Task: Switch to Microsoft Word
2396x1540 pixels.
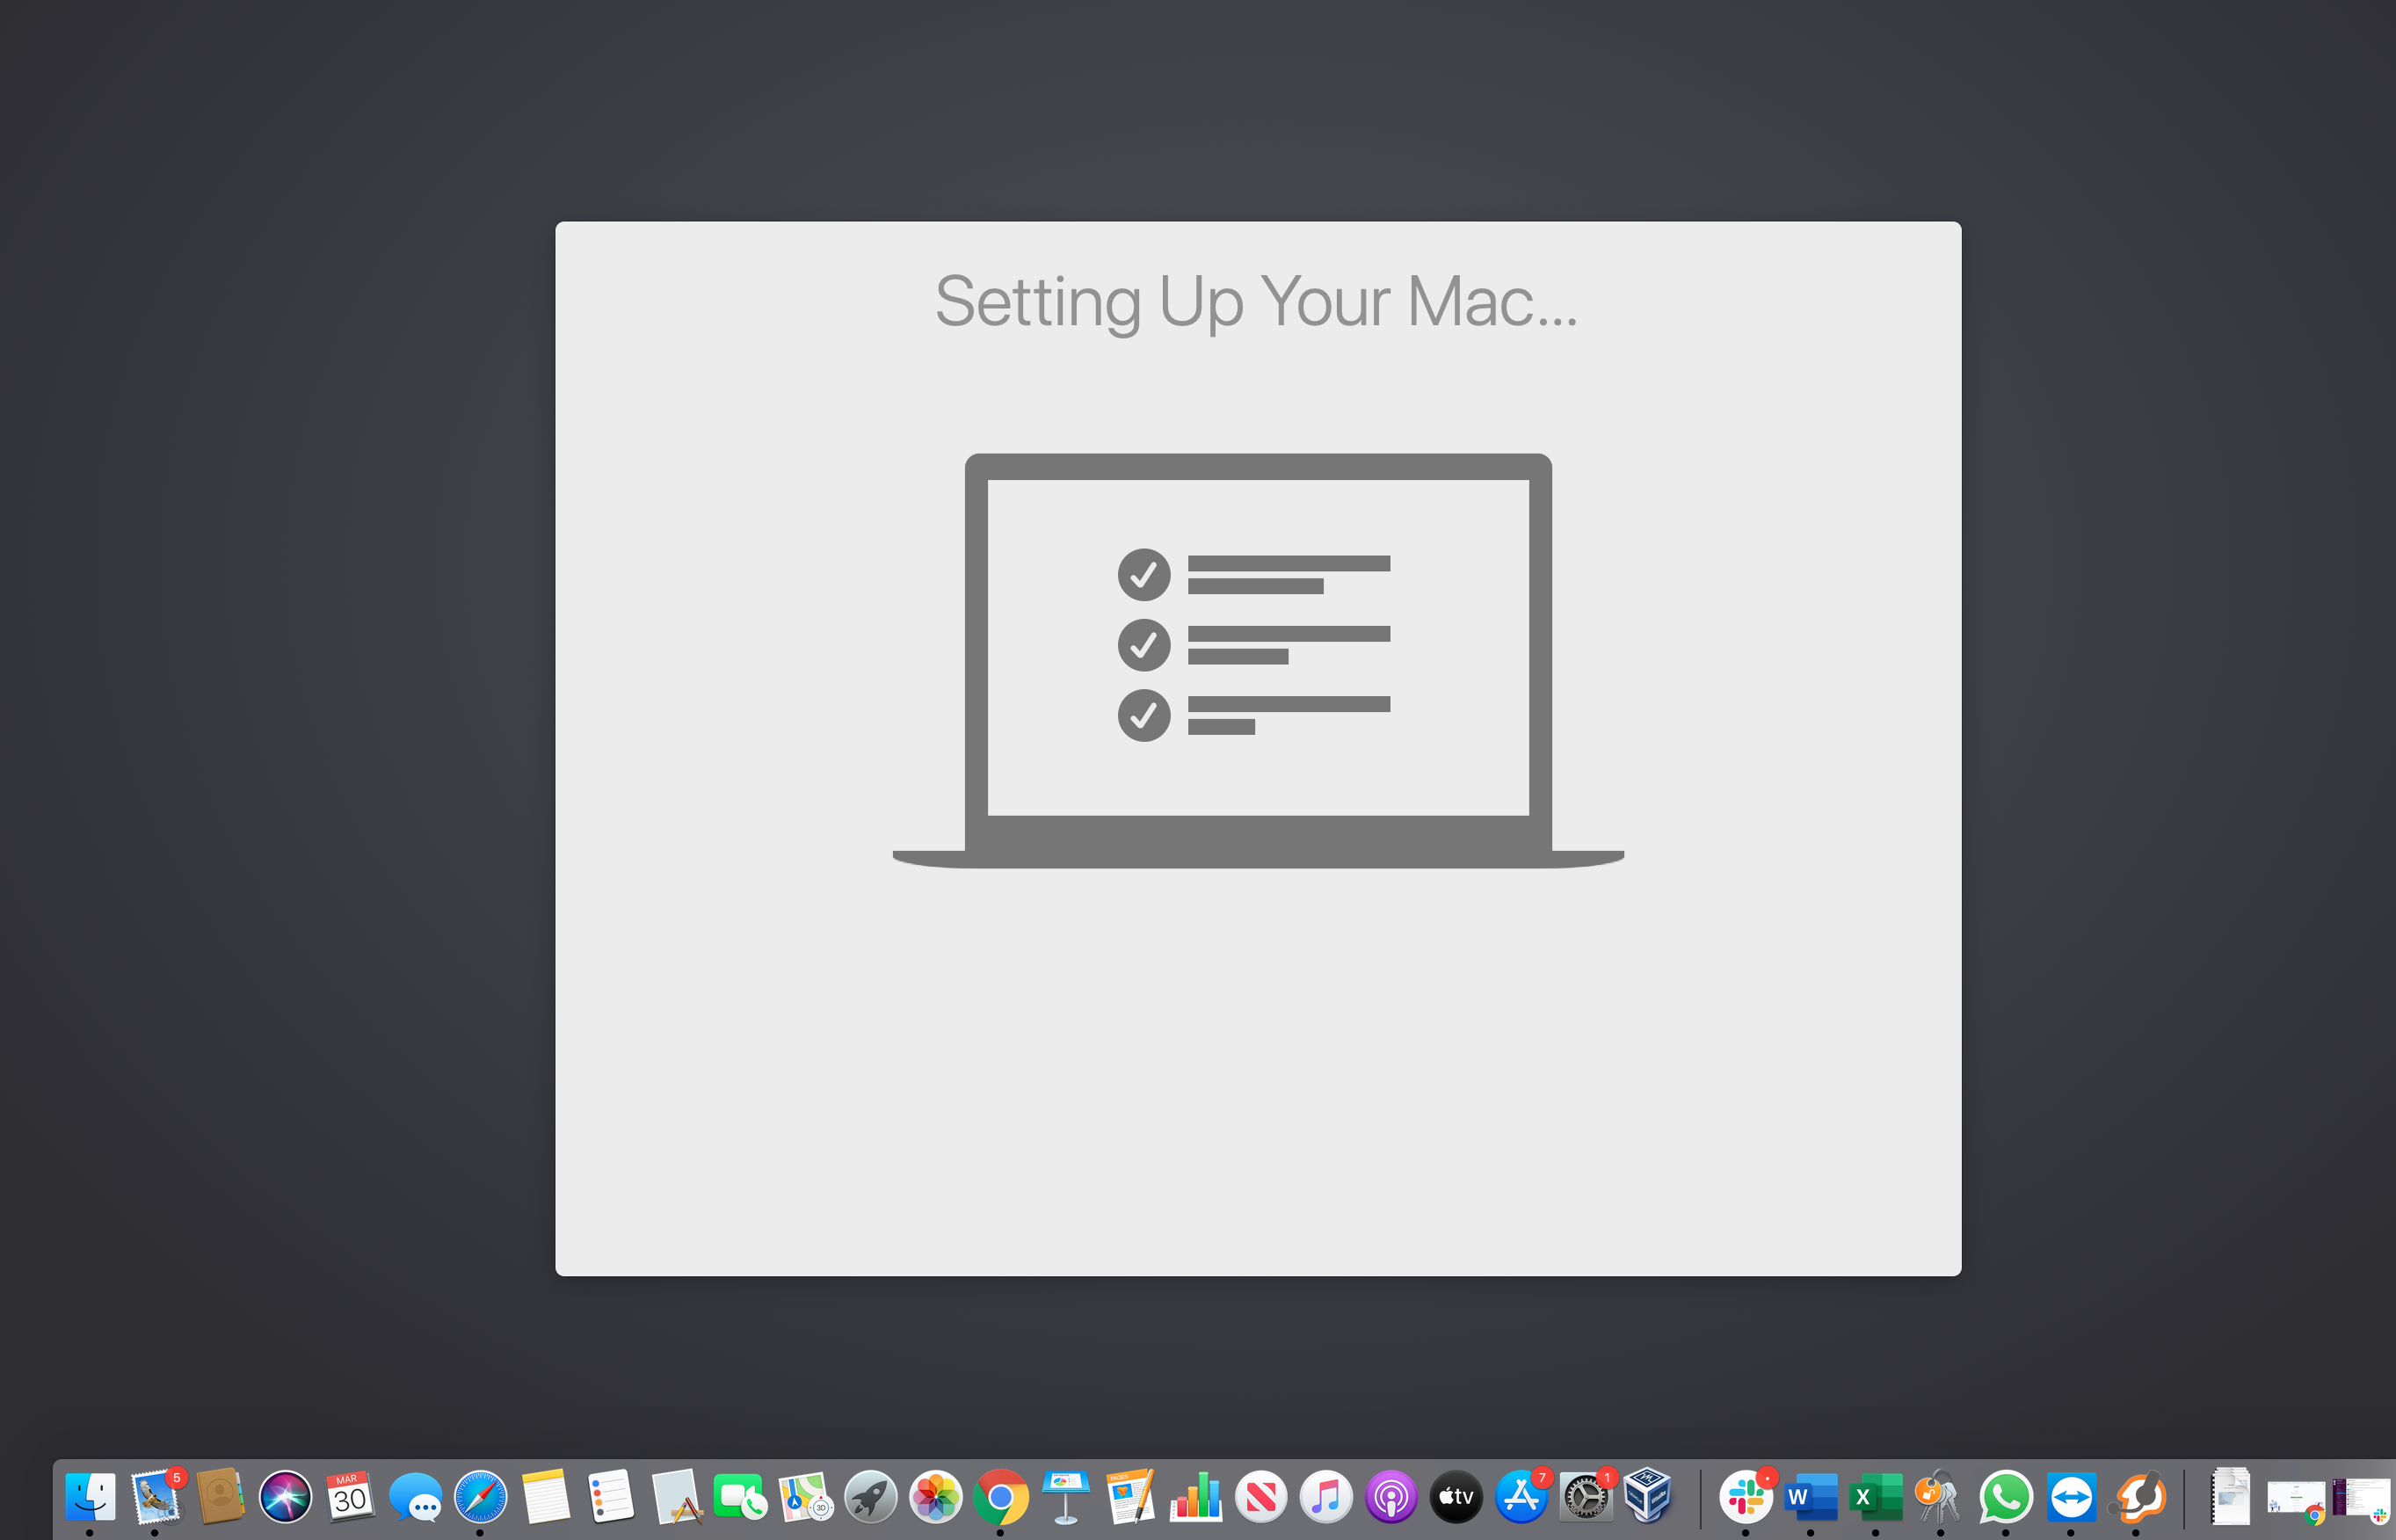Action: (1810, 1497)
